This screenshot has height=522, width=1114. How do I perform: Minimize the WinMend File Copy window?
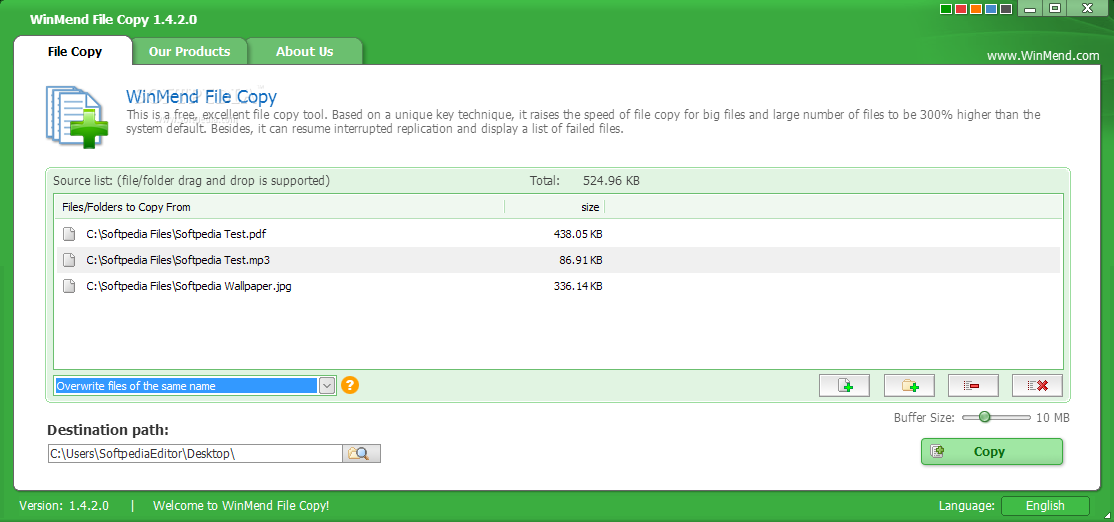tap(1029, 9)
